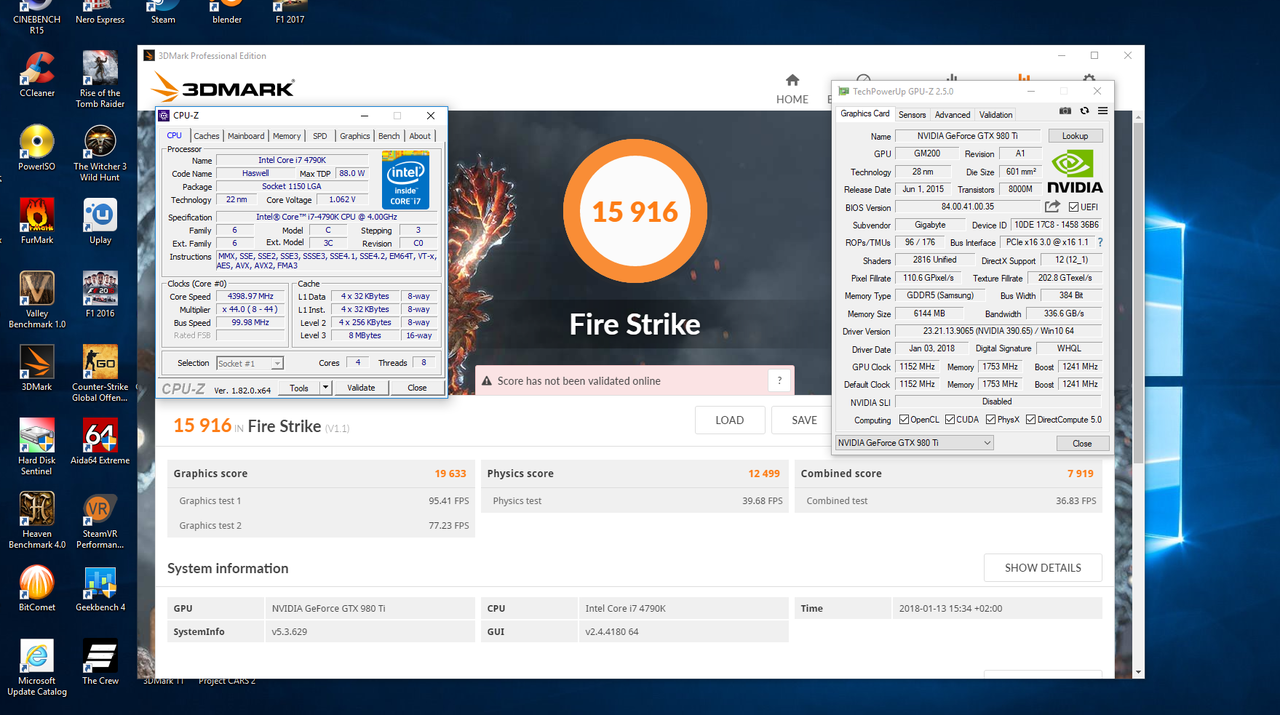Viewport: 1280px width, 715px height.
Task: Open Aida64 Extreme desktop icon
Action: (x=100, y=442)
